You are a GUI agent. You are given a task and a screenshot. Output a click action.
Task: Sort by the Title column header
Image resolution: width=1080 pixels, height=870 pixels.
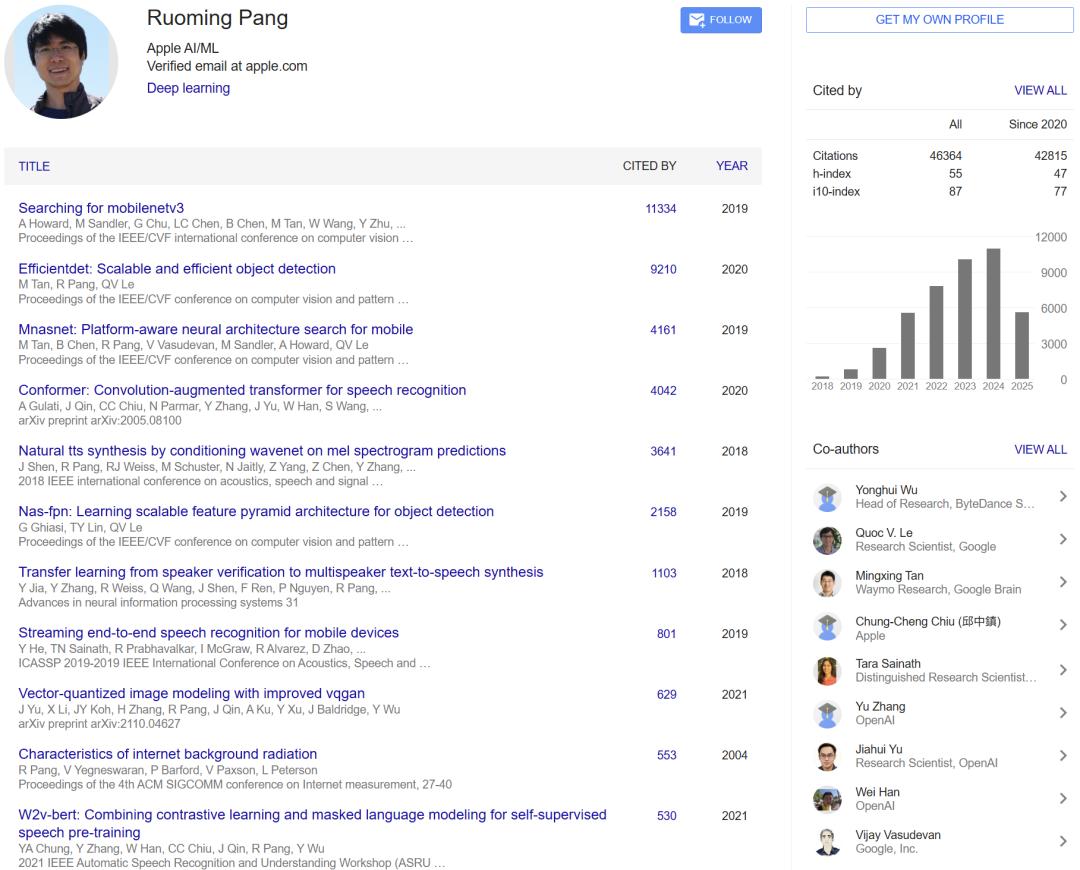pos(34,166)
